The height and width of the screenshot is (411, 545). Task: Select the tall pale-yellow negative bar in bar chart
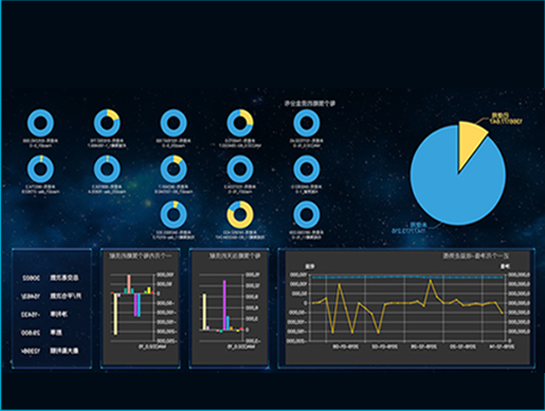116,314
